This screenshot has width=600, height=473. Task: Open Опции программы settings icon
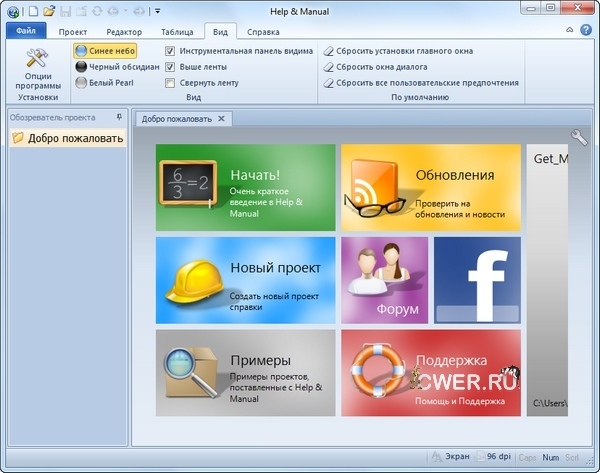tap(37, 69)
